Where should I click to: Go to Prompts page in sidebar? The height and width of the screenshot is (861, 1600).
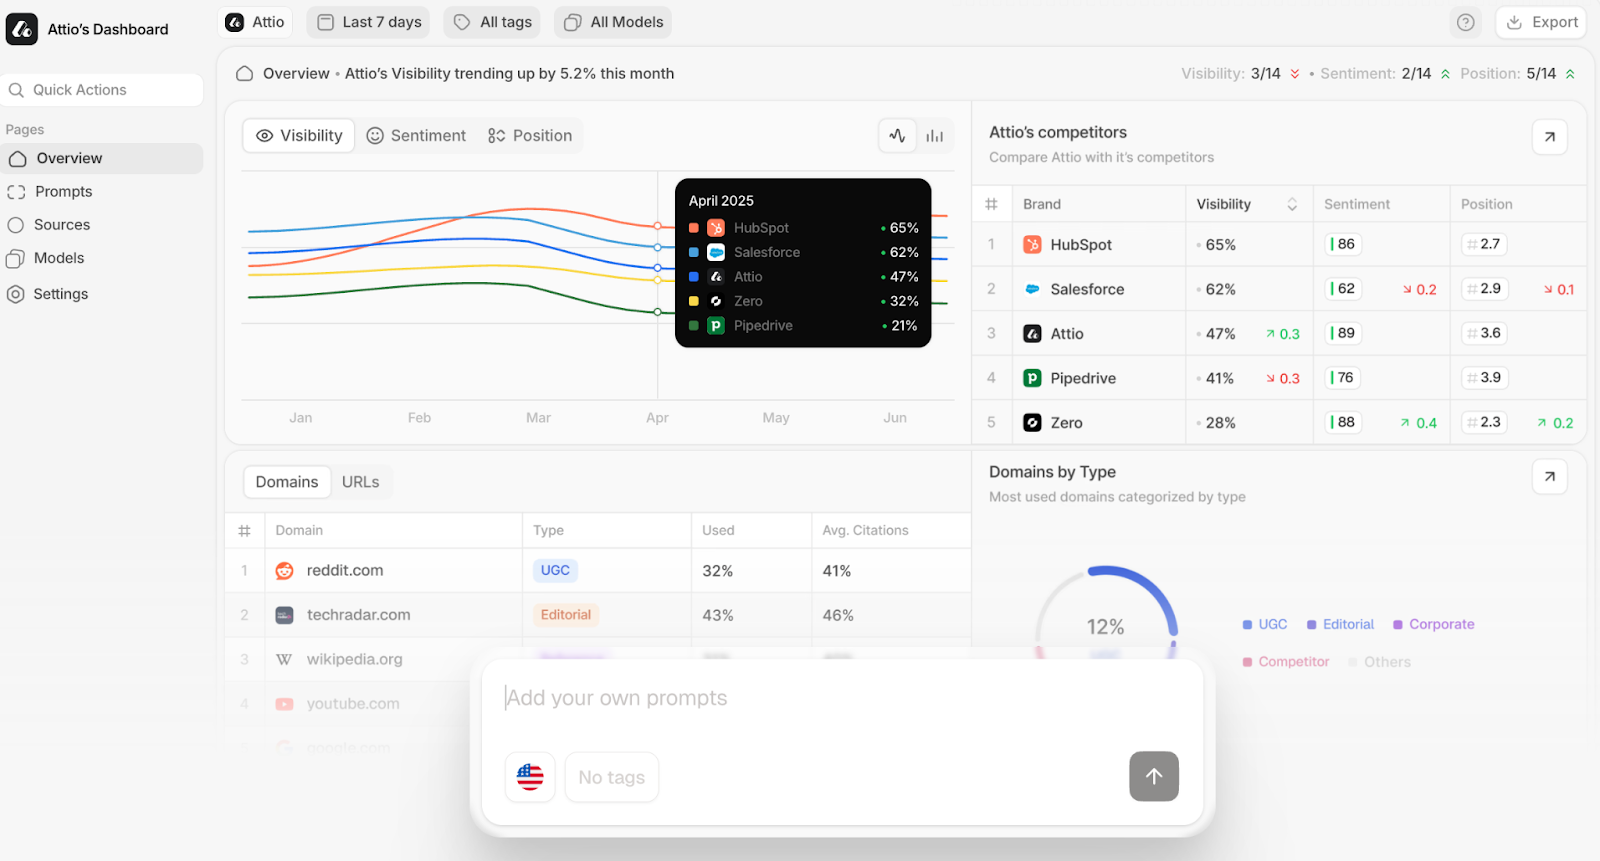(63, 192)
